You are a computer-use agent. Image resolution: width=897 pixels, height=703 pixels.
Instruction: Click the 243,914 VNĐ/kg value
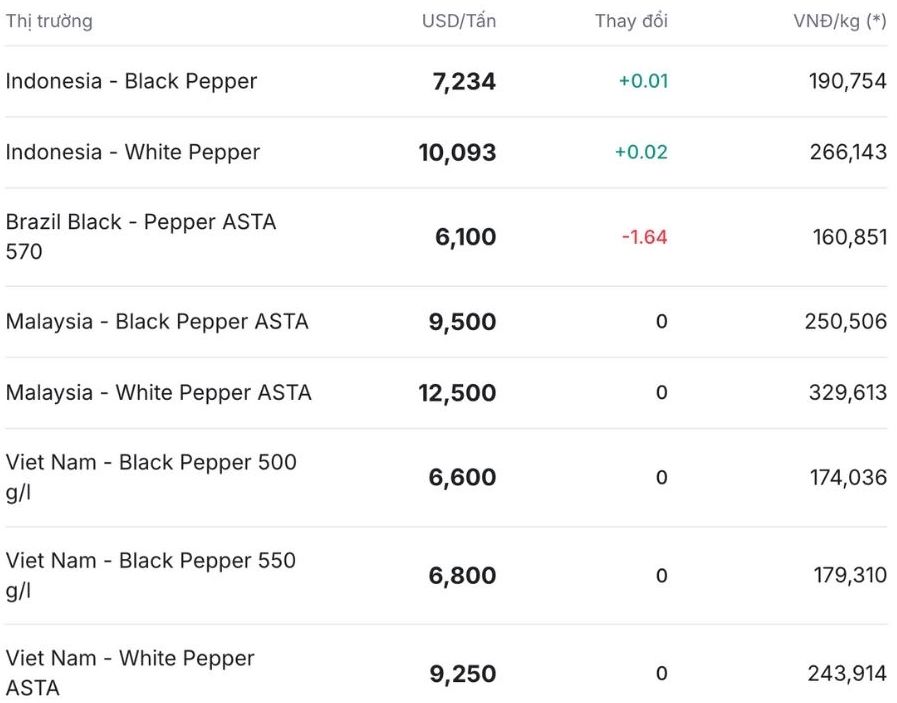point(847,674)
